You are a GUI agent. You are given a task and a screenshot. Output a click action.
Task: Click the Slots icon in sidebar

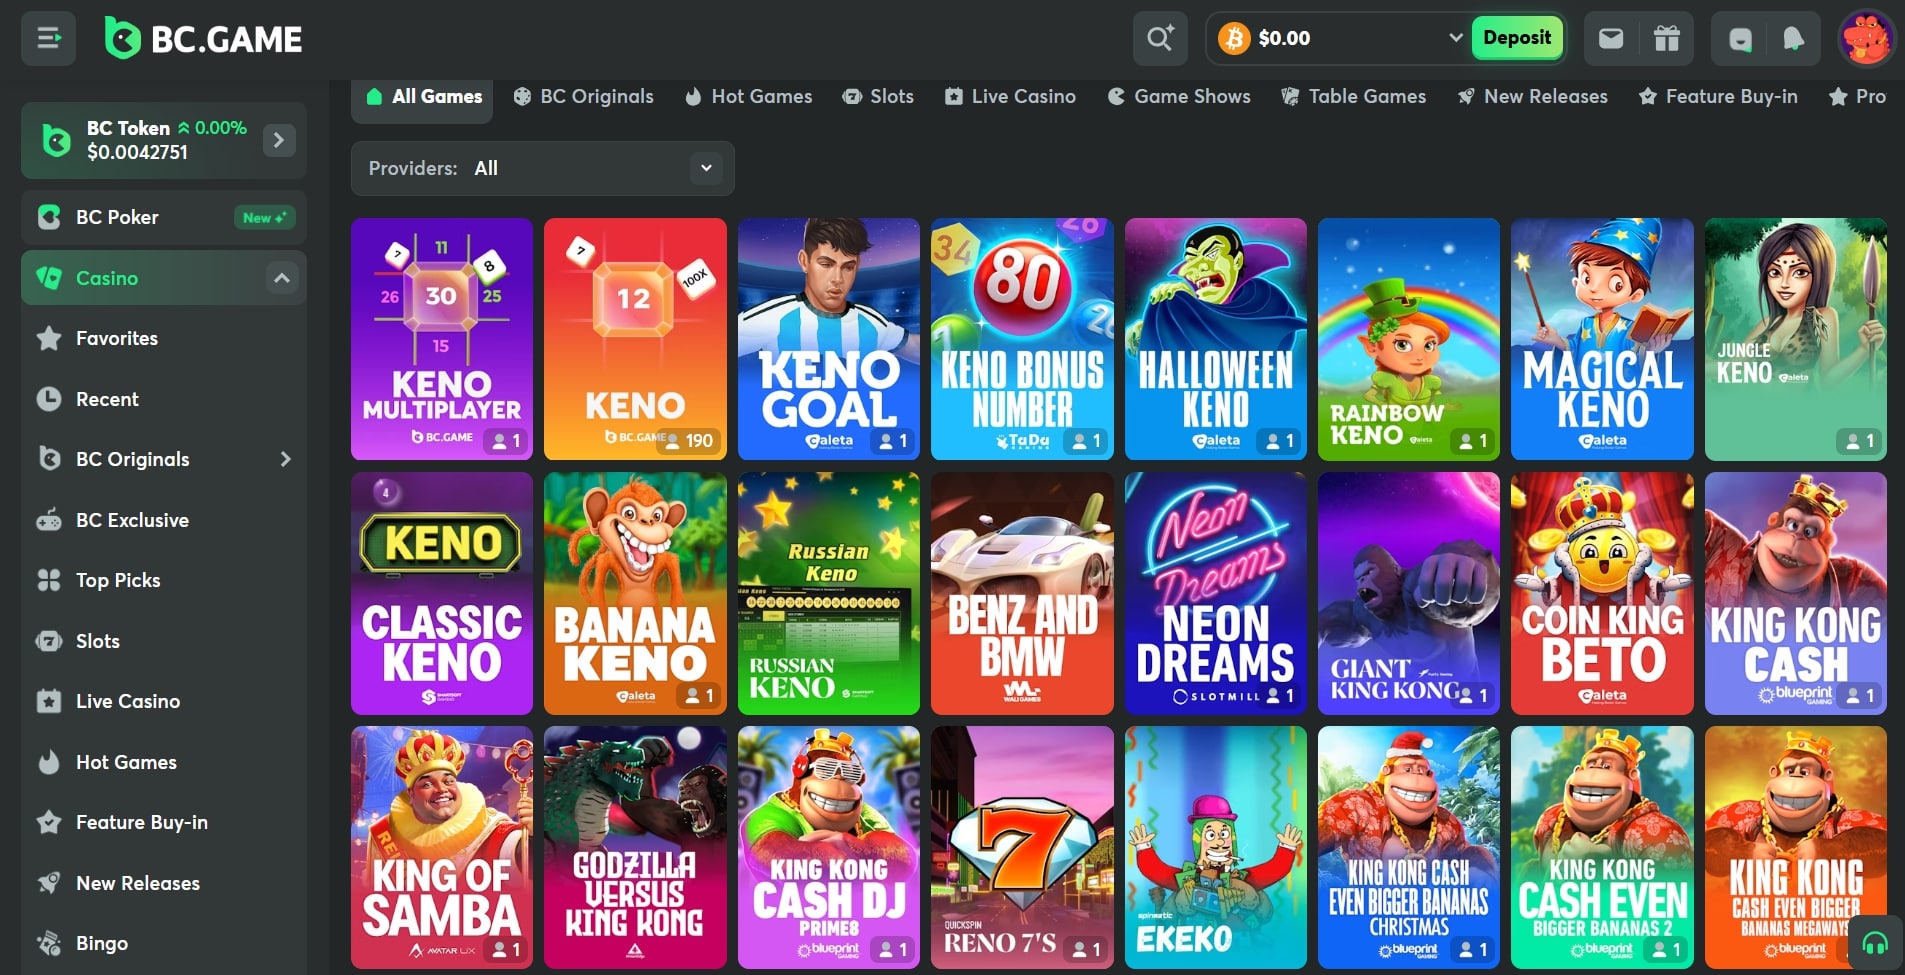pos(49,641)
